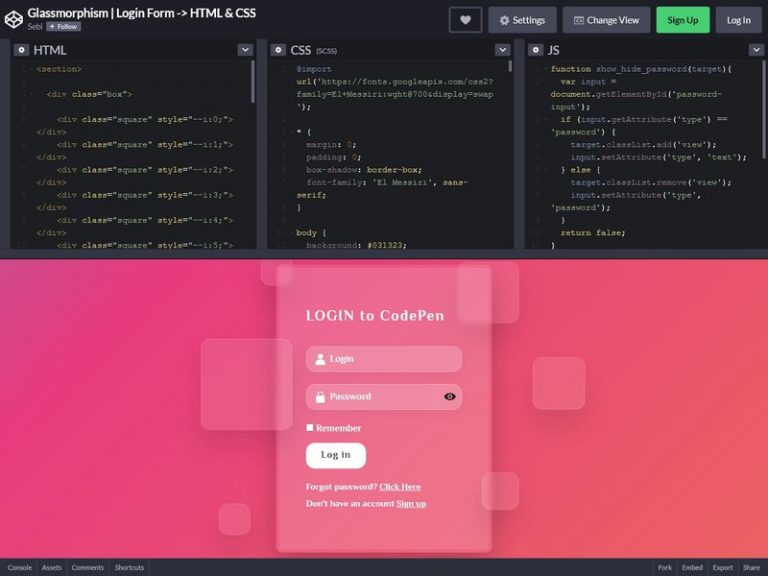Open the Console tab in footer

19,567
